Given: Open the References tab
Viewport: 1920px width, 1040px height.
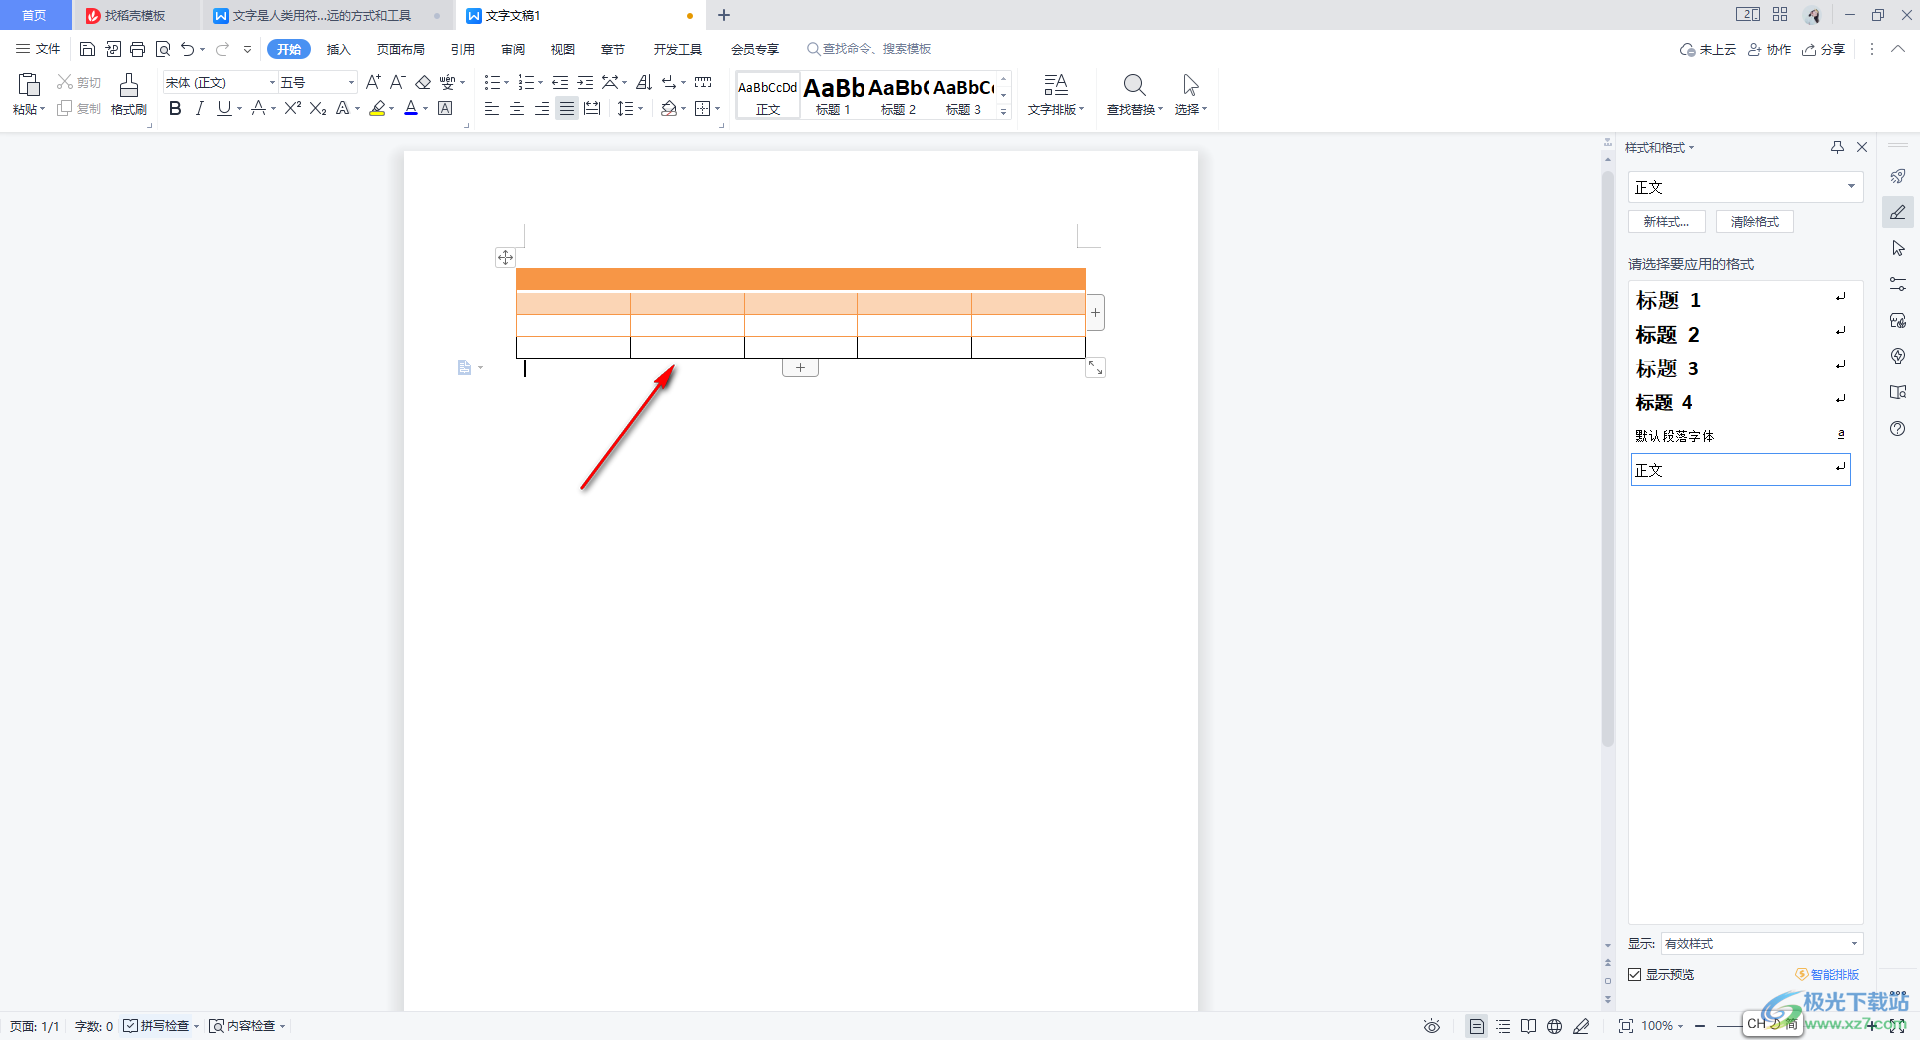Looking at the screenshot, I should click(463, 49).
